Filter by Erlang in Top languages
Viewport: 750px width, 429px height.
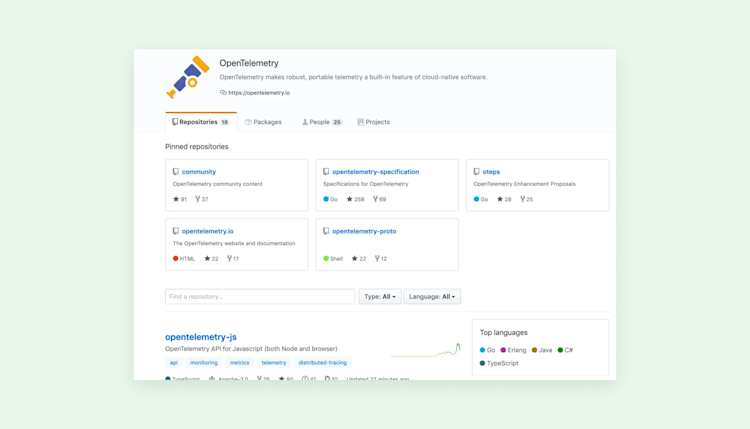tap(513, 350)
